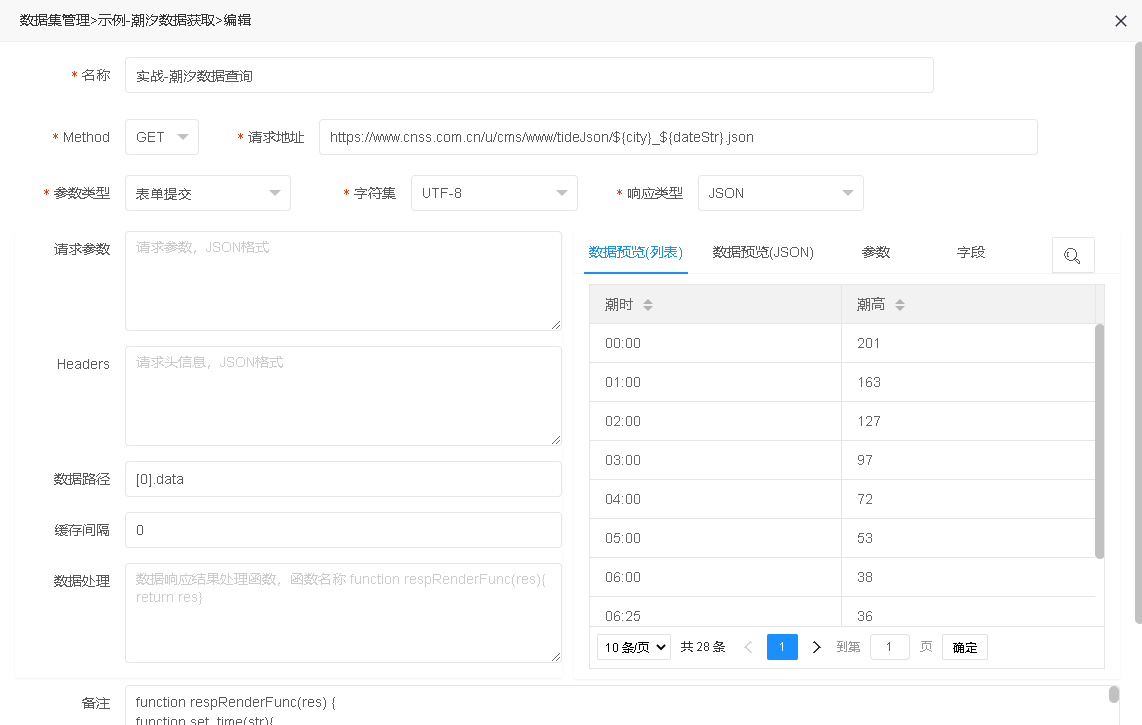Switch to the 参数 tab
Image resolution: width=1142 pixels, height=725 pixels.
coord(876,252)
